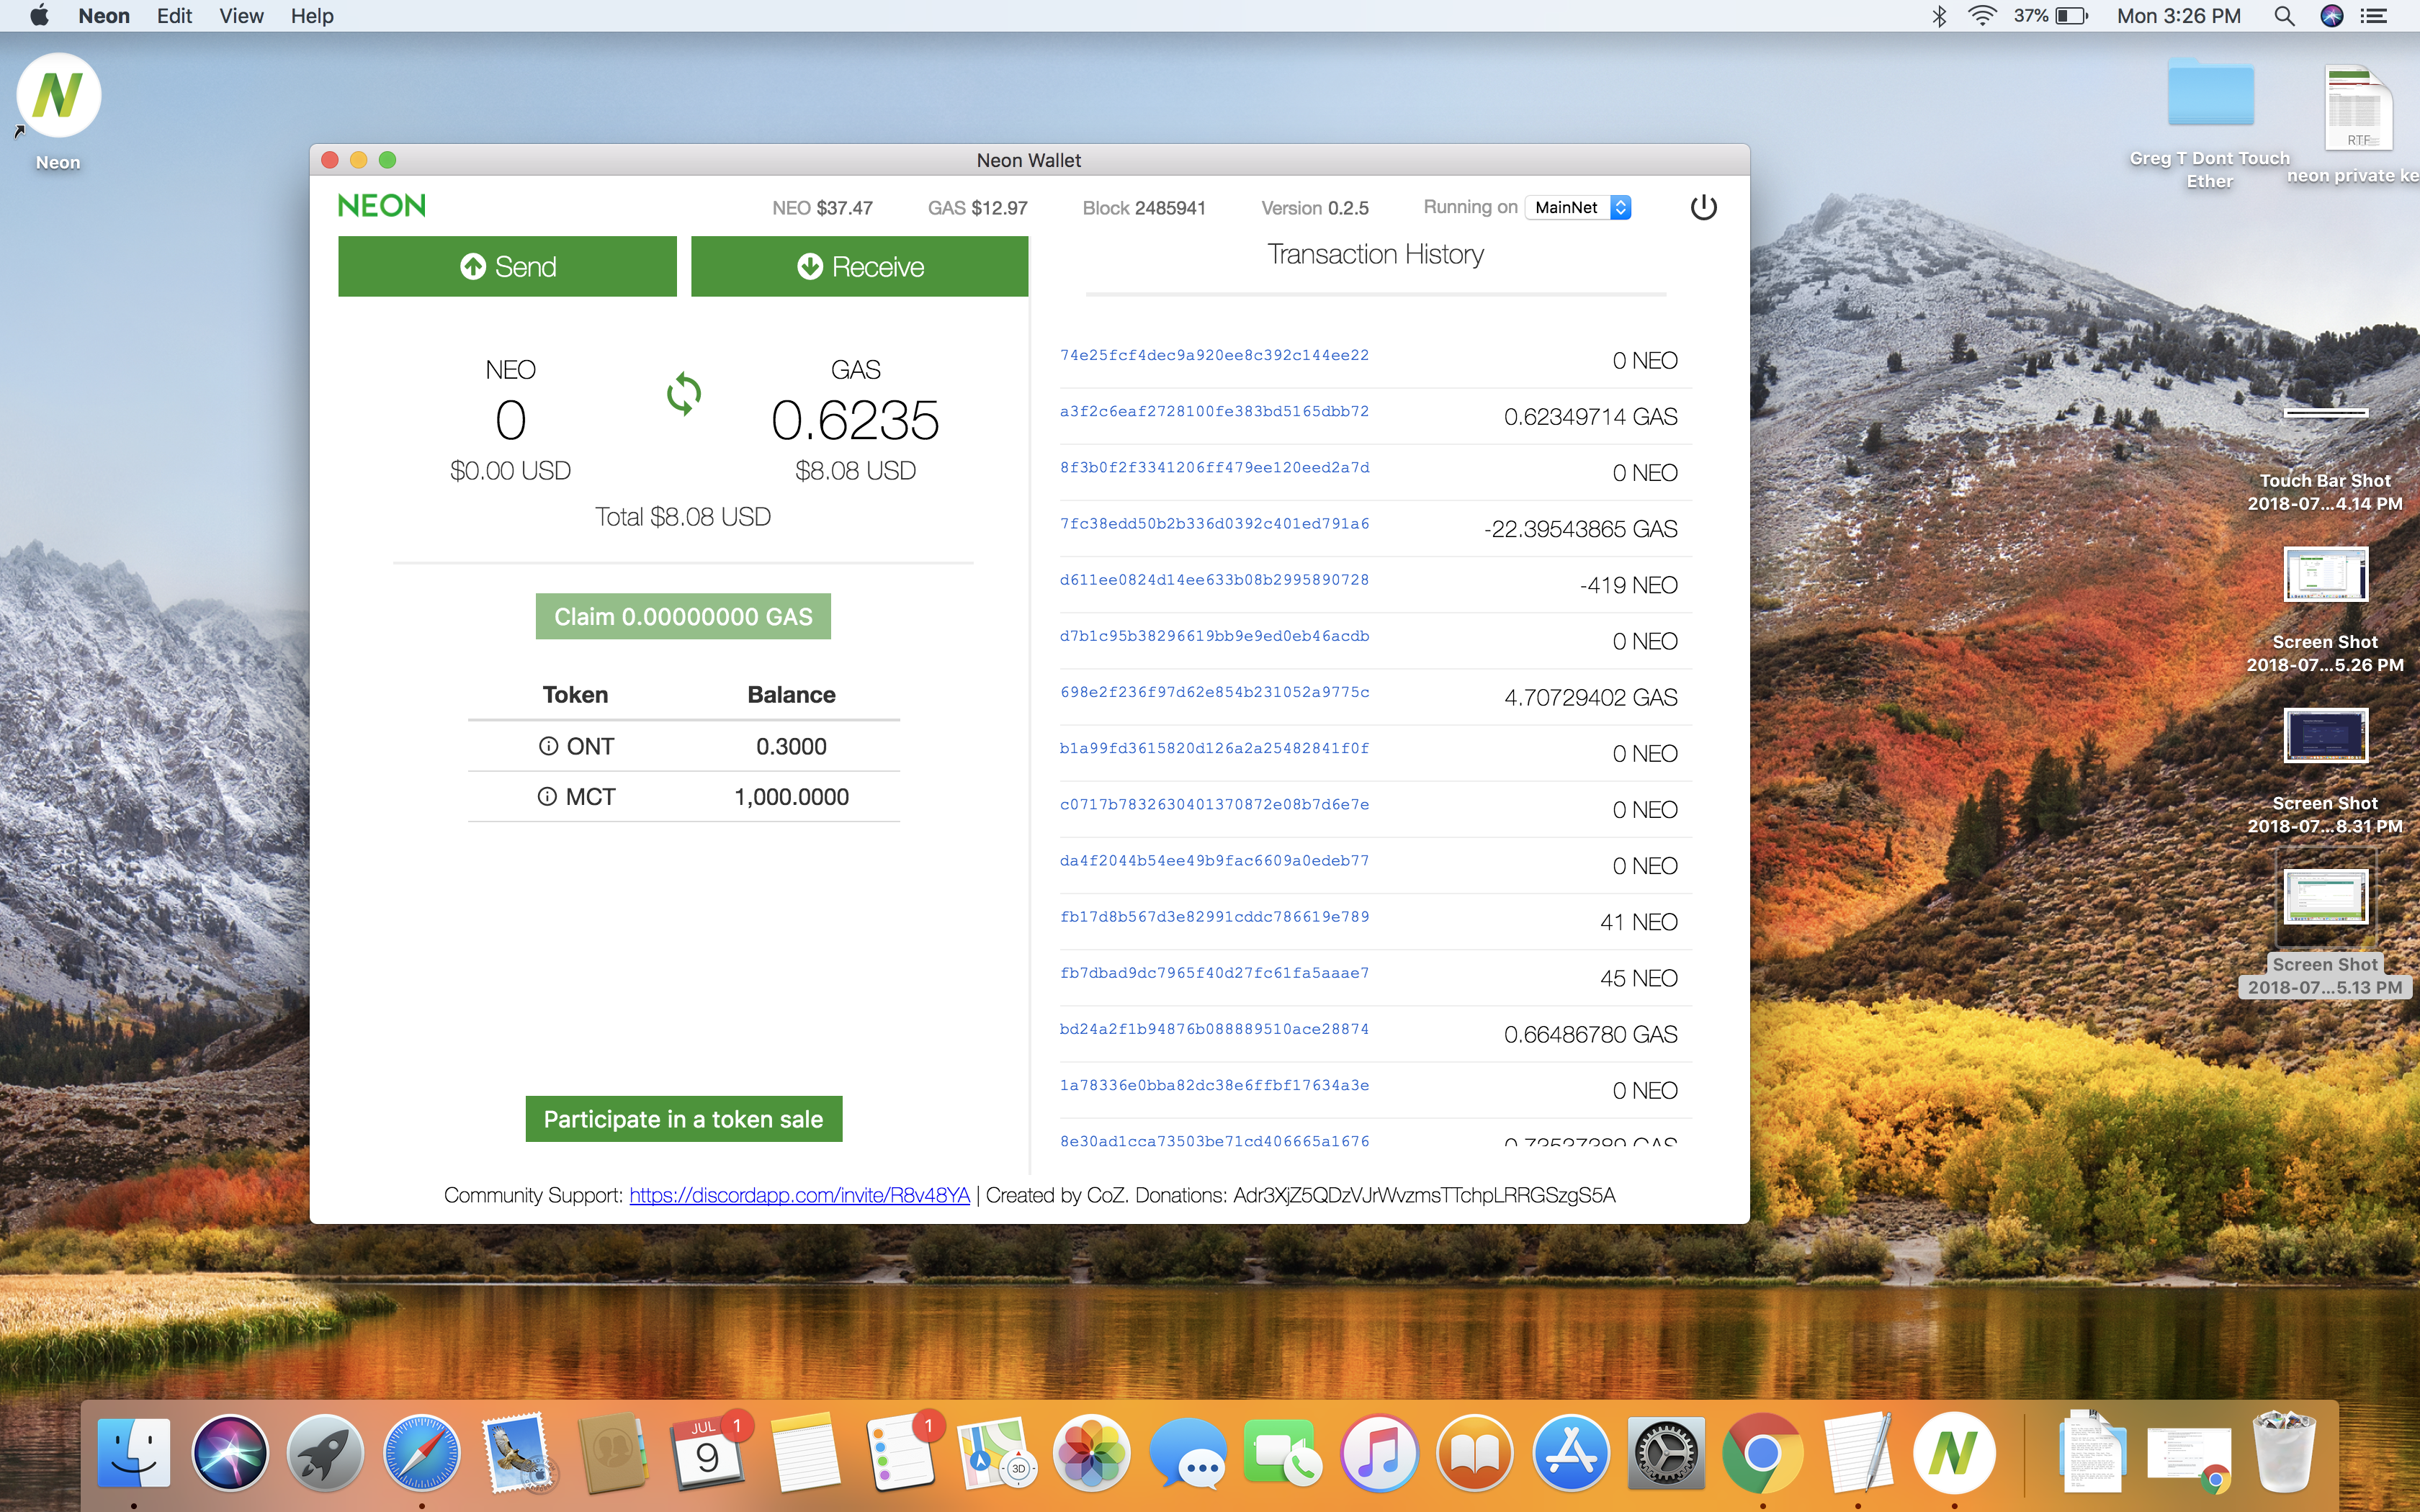2420x1512 pixels.
Task: Open Safari from the dock
Action: [x=422, y=1453]
